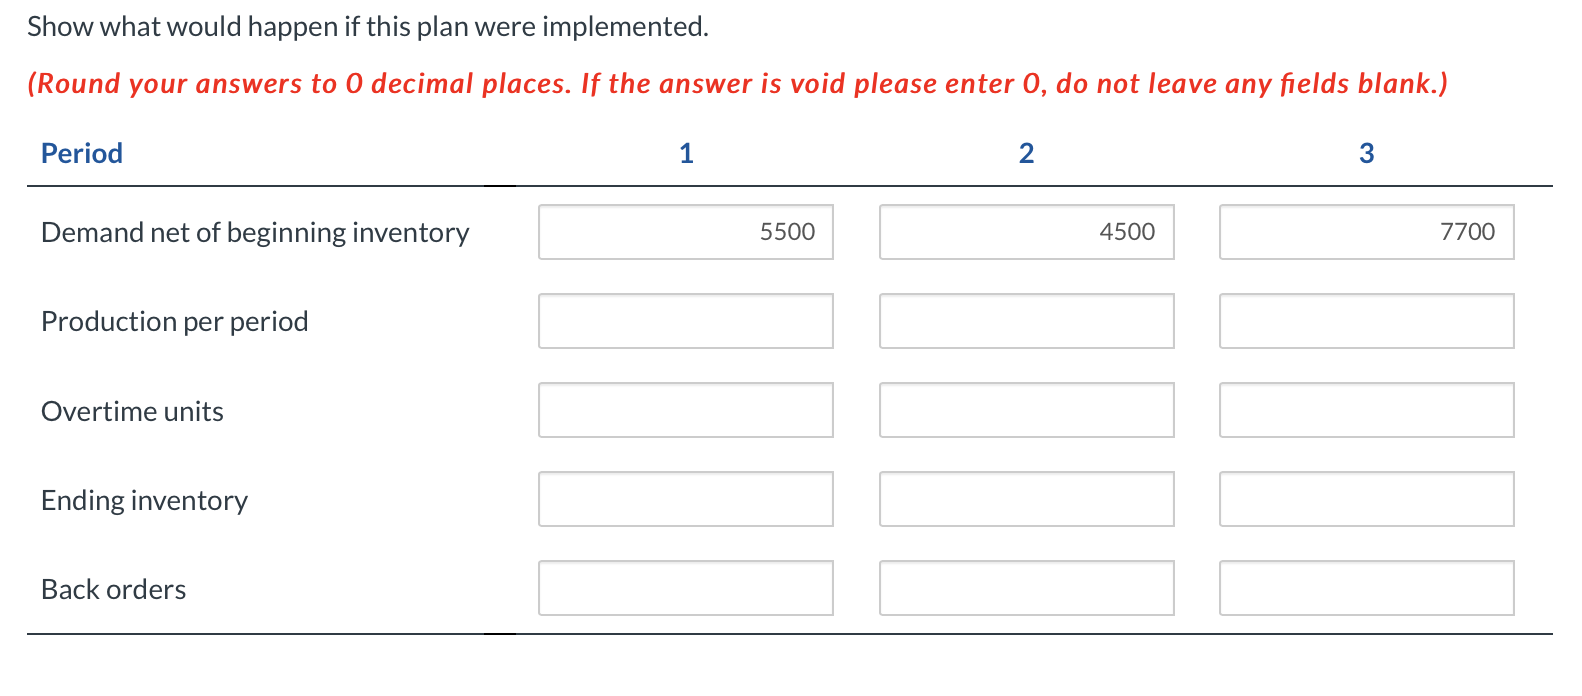Select the Period 1 demand field showing 5500
The height and width of the screenshot is (696, 1582).
(x=685, y=231)
